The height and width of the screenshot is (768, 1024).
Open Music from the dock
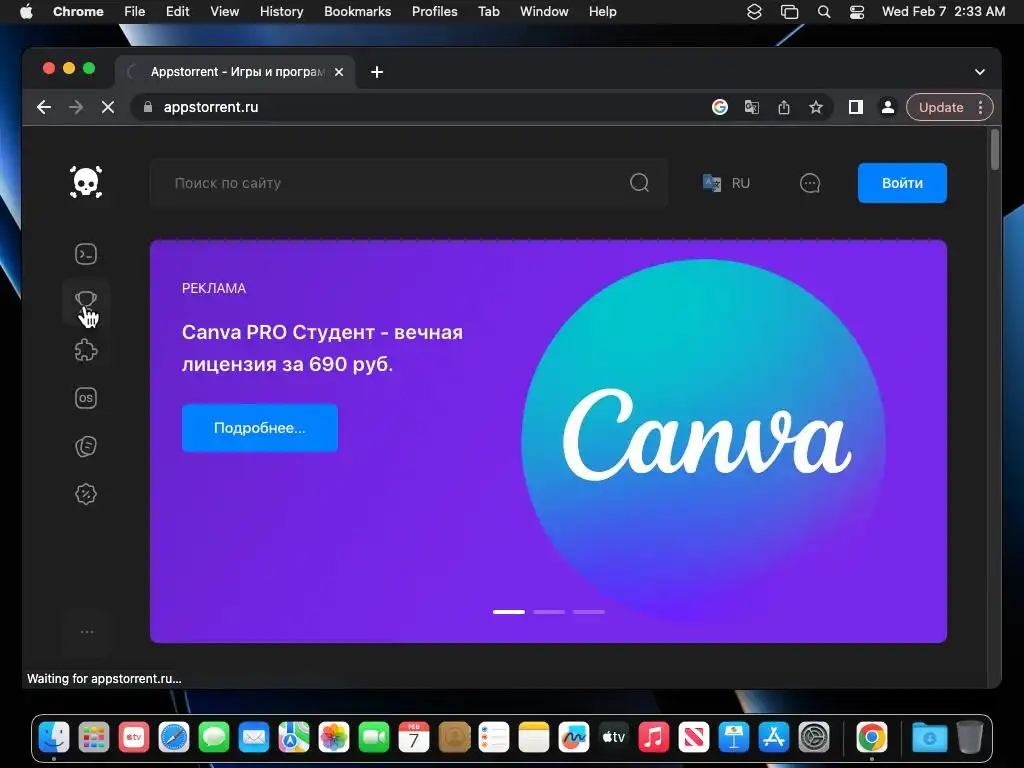point(654,738)
